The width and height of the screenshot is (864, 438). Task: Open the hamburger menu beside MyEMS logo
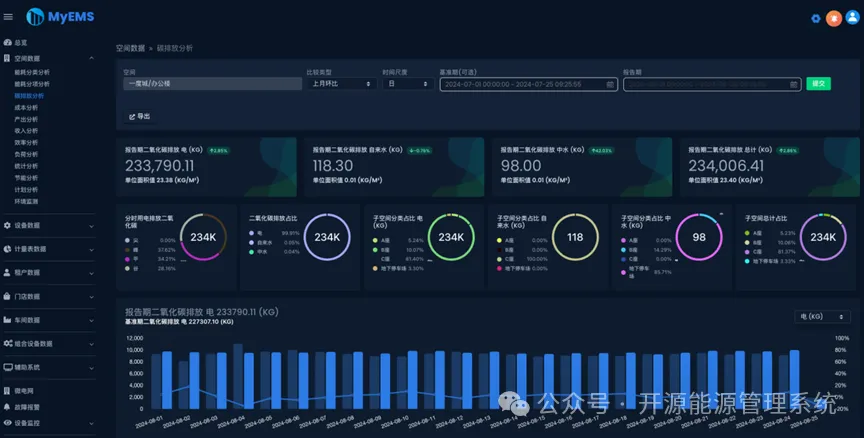tap(8, 17)
